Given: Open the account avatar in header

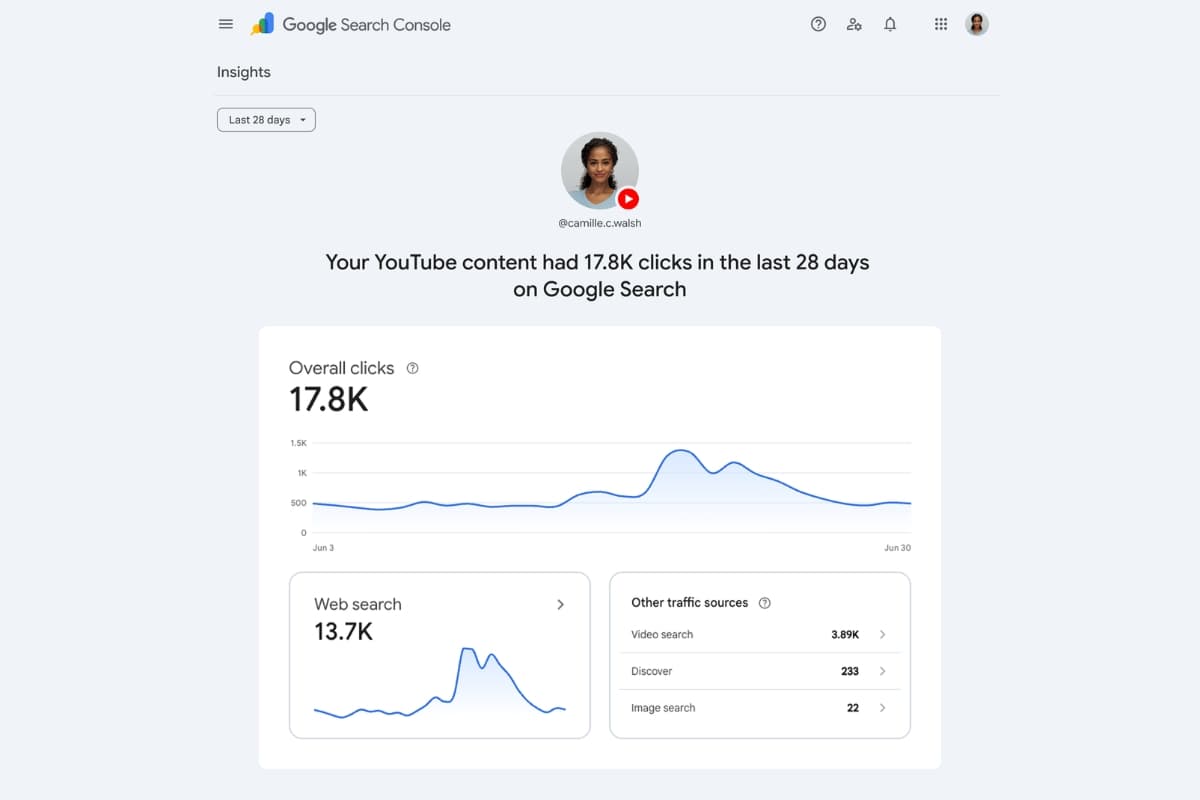Looking at the screenshot, I should coord(977,24).
